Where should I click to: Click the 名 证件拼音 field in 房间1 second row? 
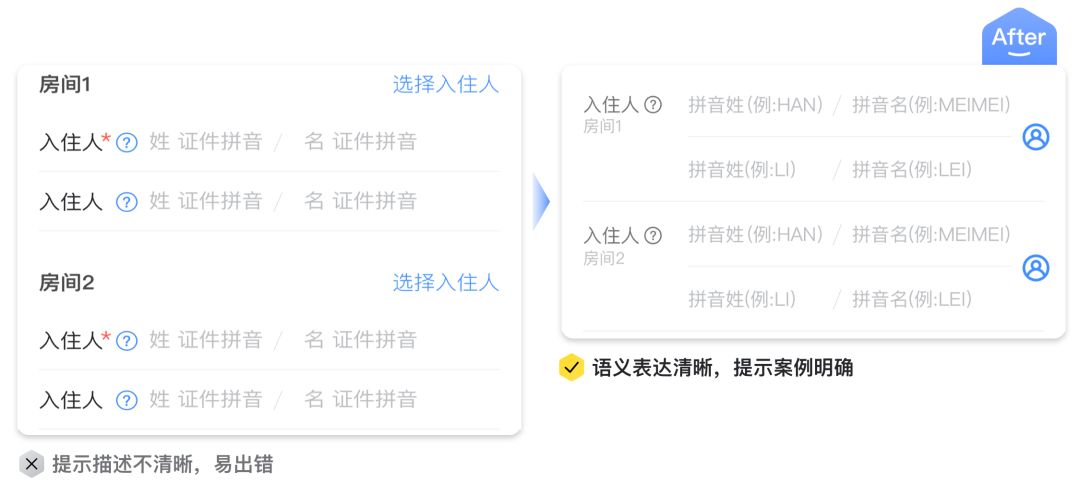click(360, 201)
